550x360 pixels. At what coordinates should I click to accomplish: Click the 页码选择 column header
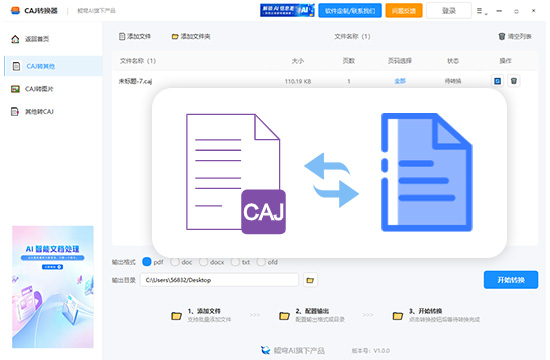click(x=400, y=61)
